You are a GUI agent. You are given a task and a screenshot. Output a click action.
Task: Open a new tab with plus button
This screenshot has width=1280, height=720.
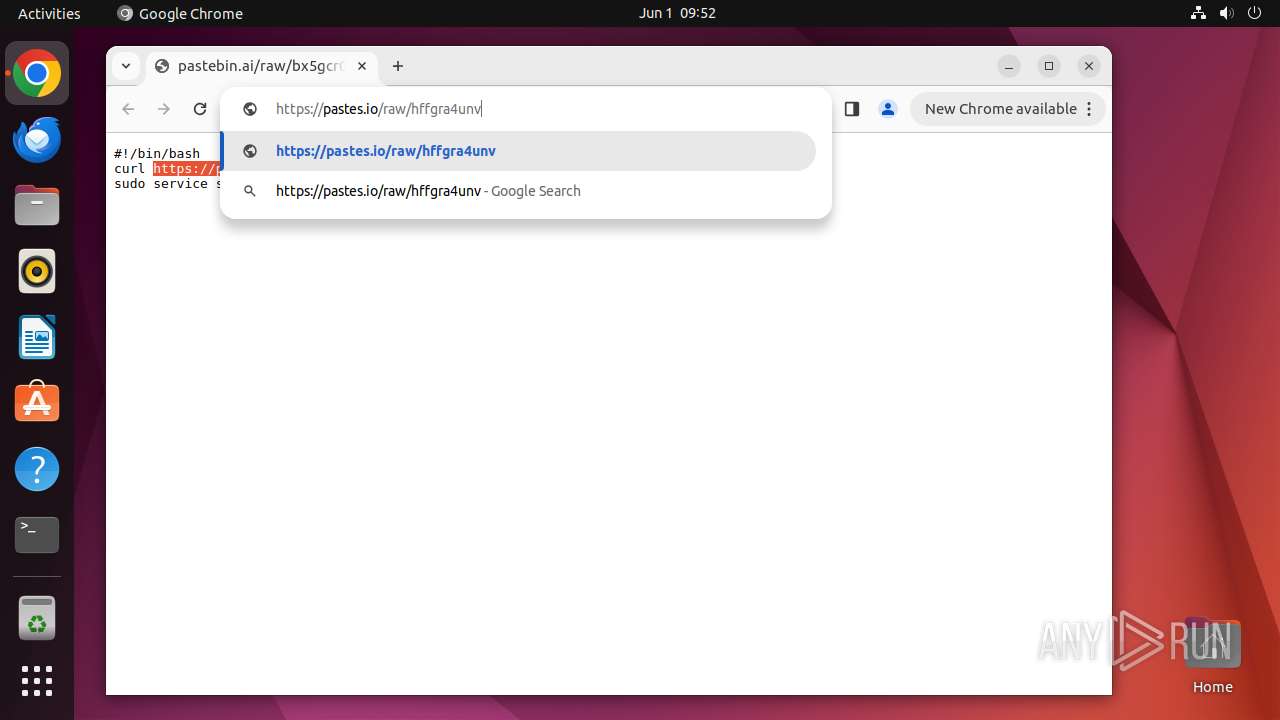coord(398,66)
